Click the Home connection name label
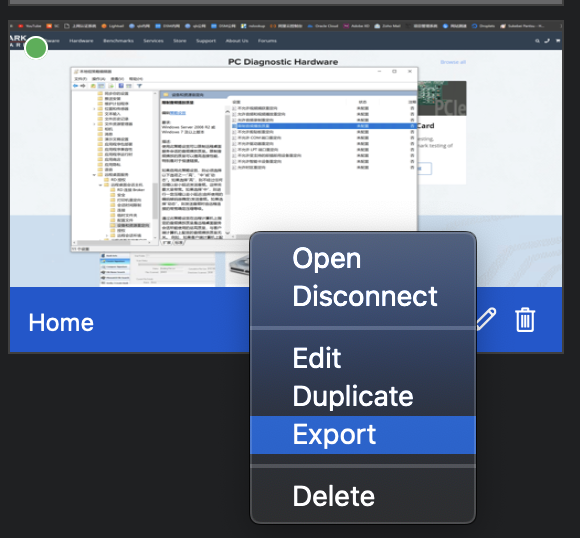The height and width of the screenshot is (538, 580). (61, 322)
